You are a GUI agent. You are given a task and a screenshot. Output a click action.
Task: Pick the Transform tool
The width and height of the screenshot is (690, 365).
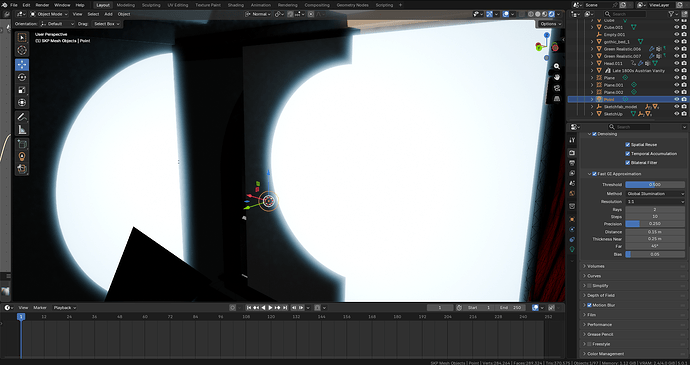pos(22,103)
